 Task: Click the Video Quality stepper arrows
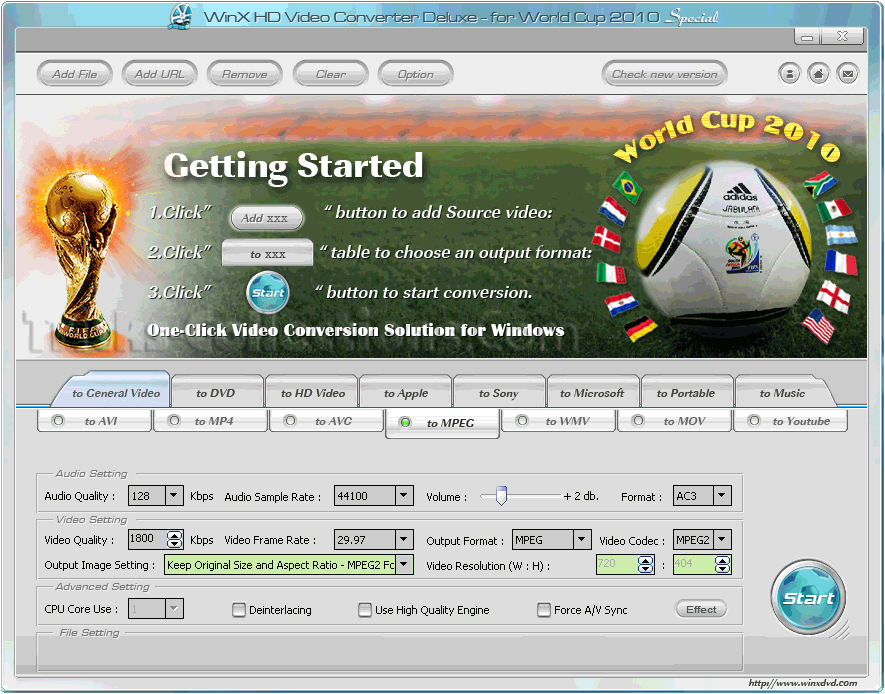click(x=174, y=539)
